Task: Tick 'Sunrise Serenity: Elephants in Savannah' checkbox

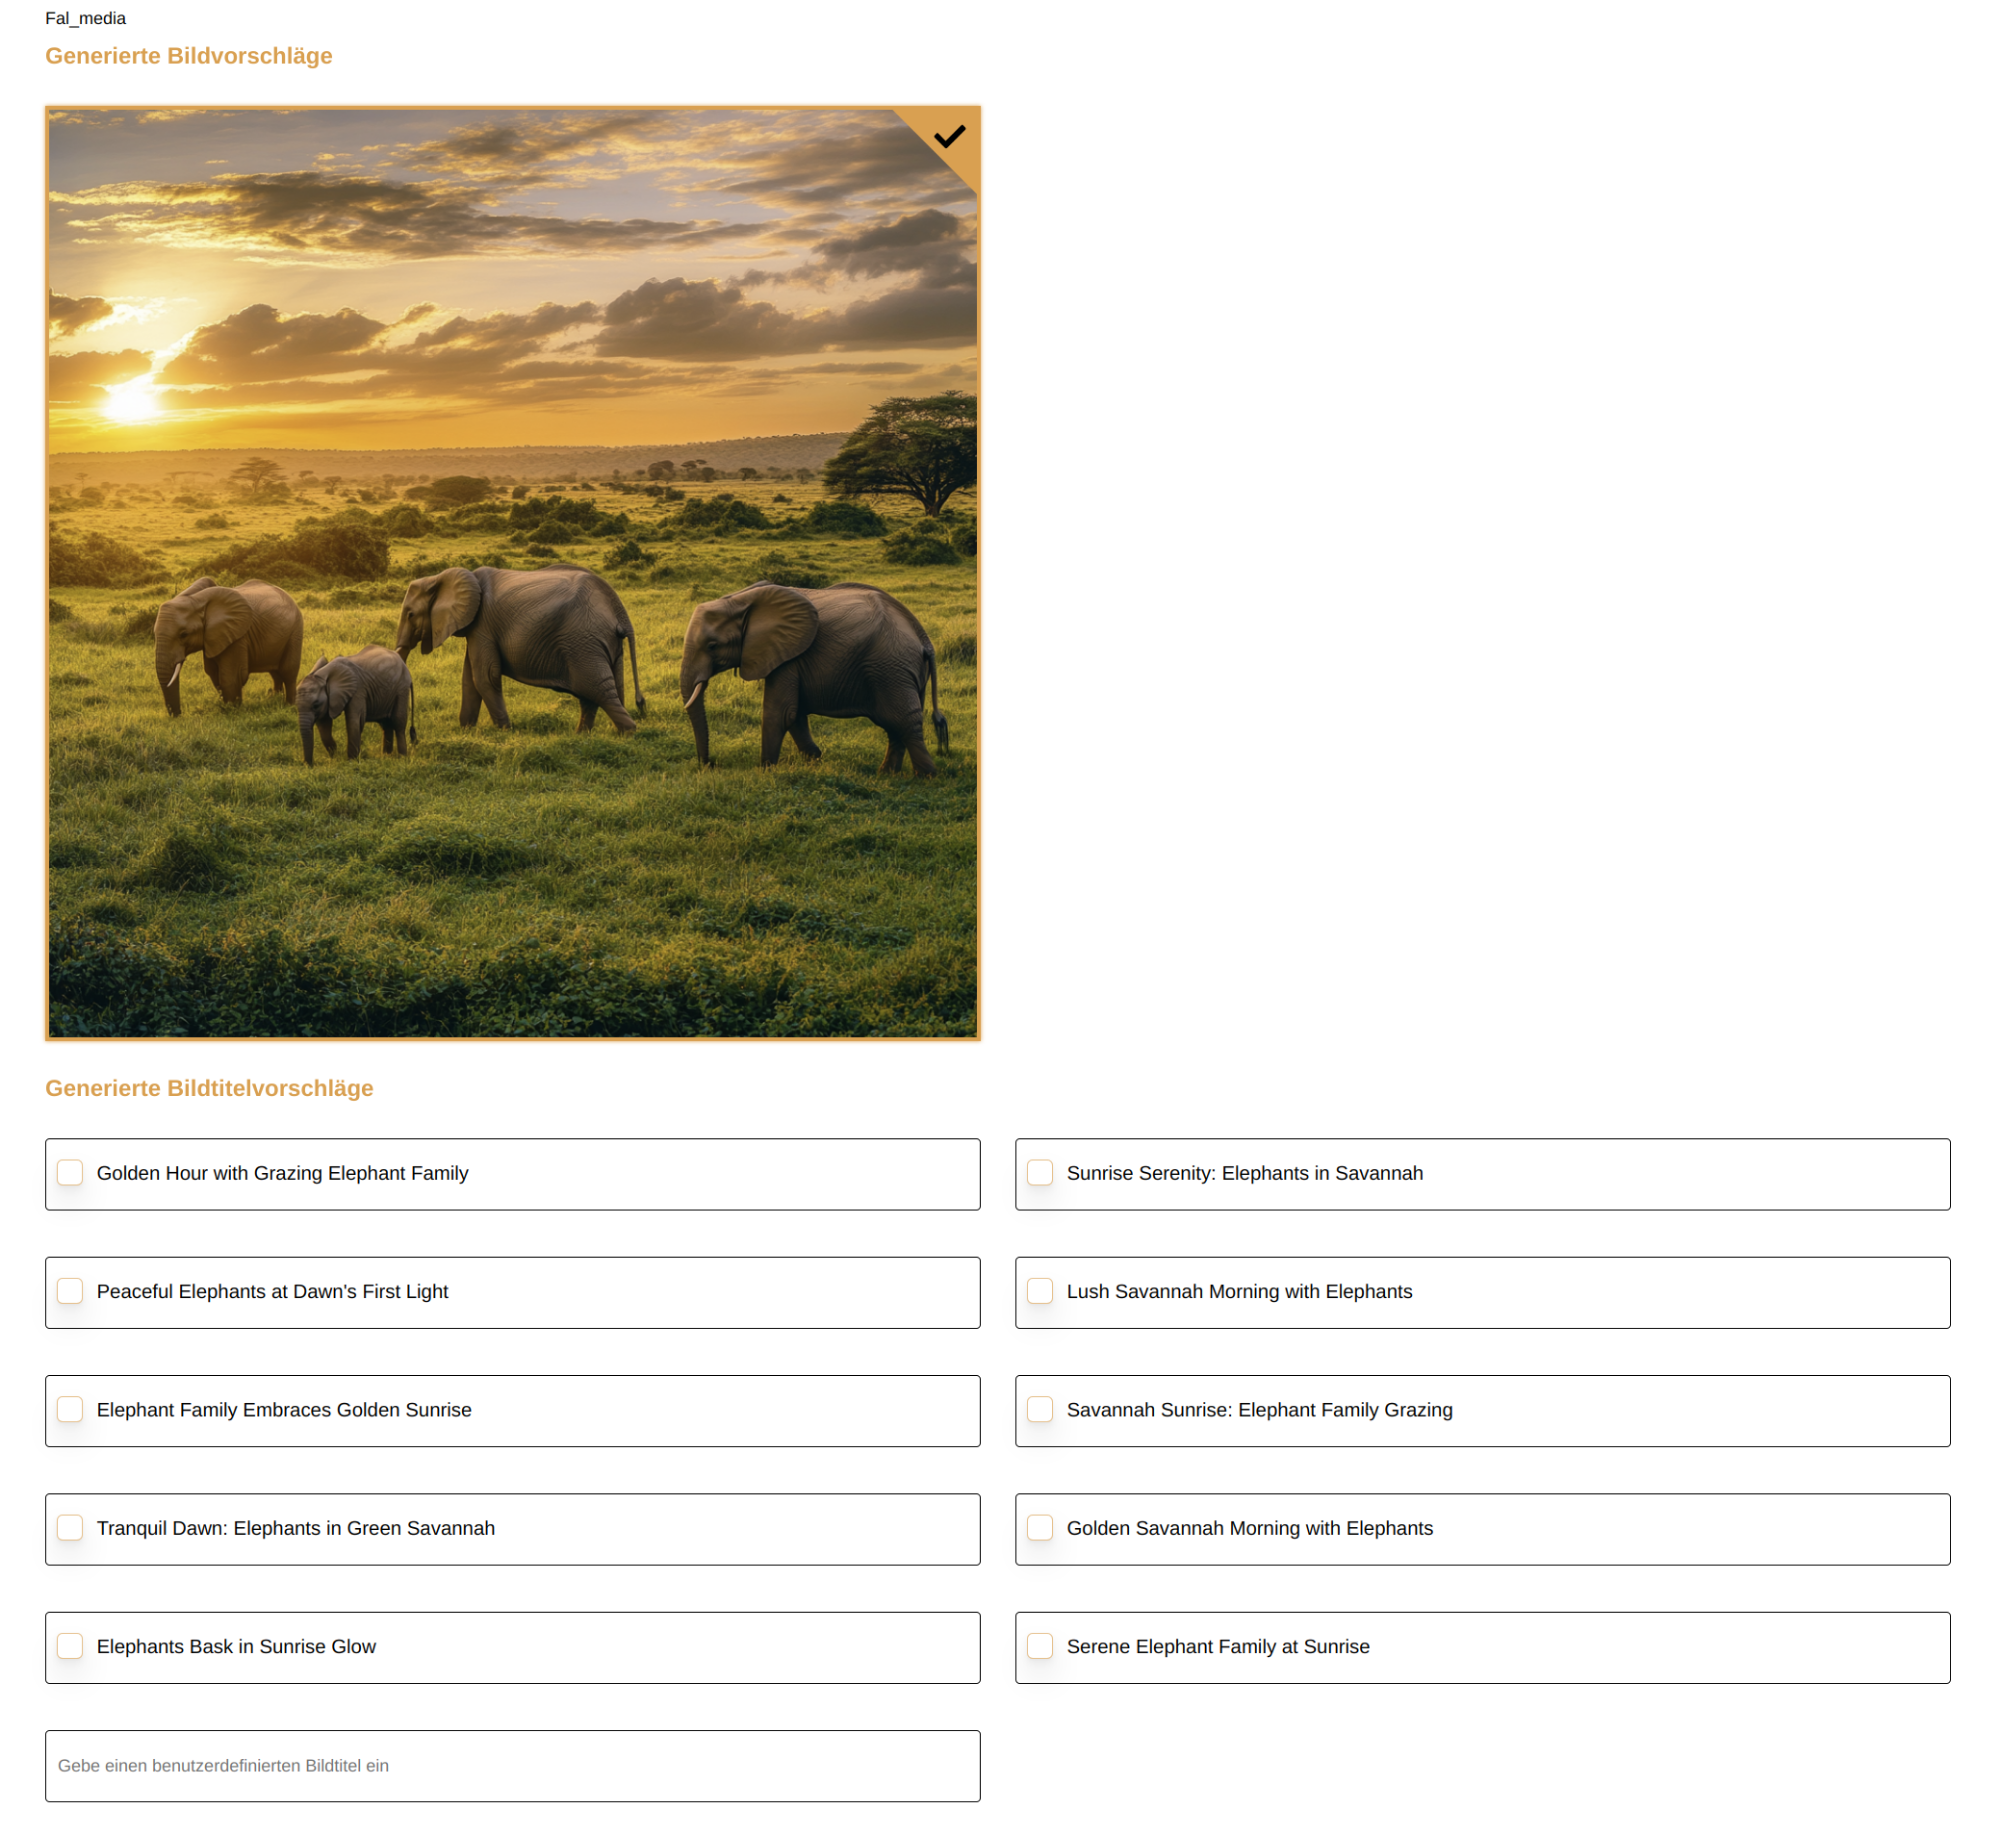Action: [x=1040, y=1173]
